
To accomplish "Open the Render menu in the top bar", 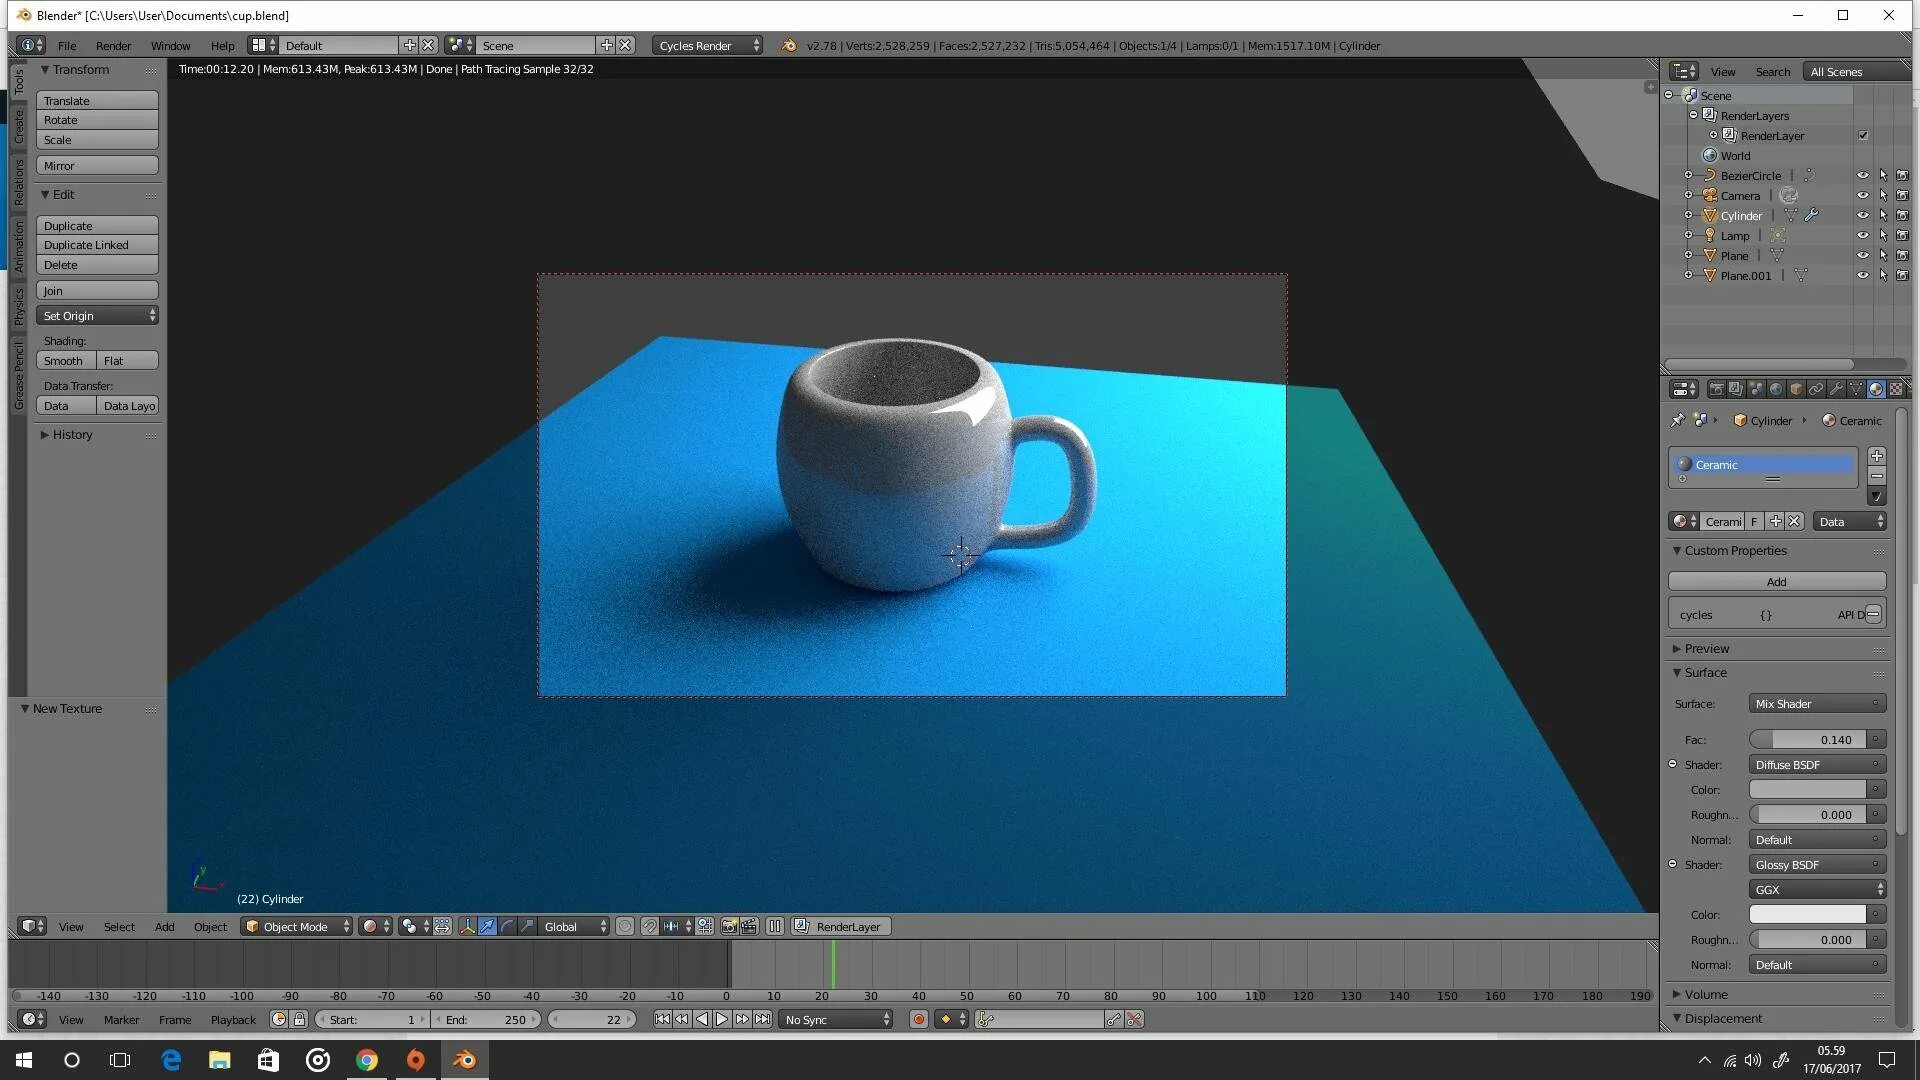I will click(x=113, y=46).
